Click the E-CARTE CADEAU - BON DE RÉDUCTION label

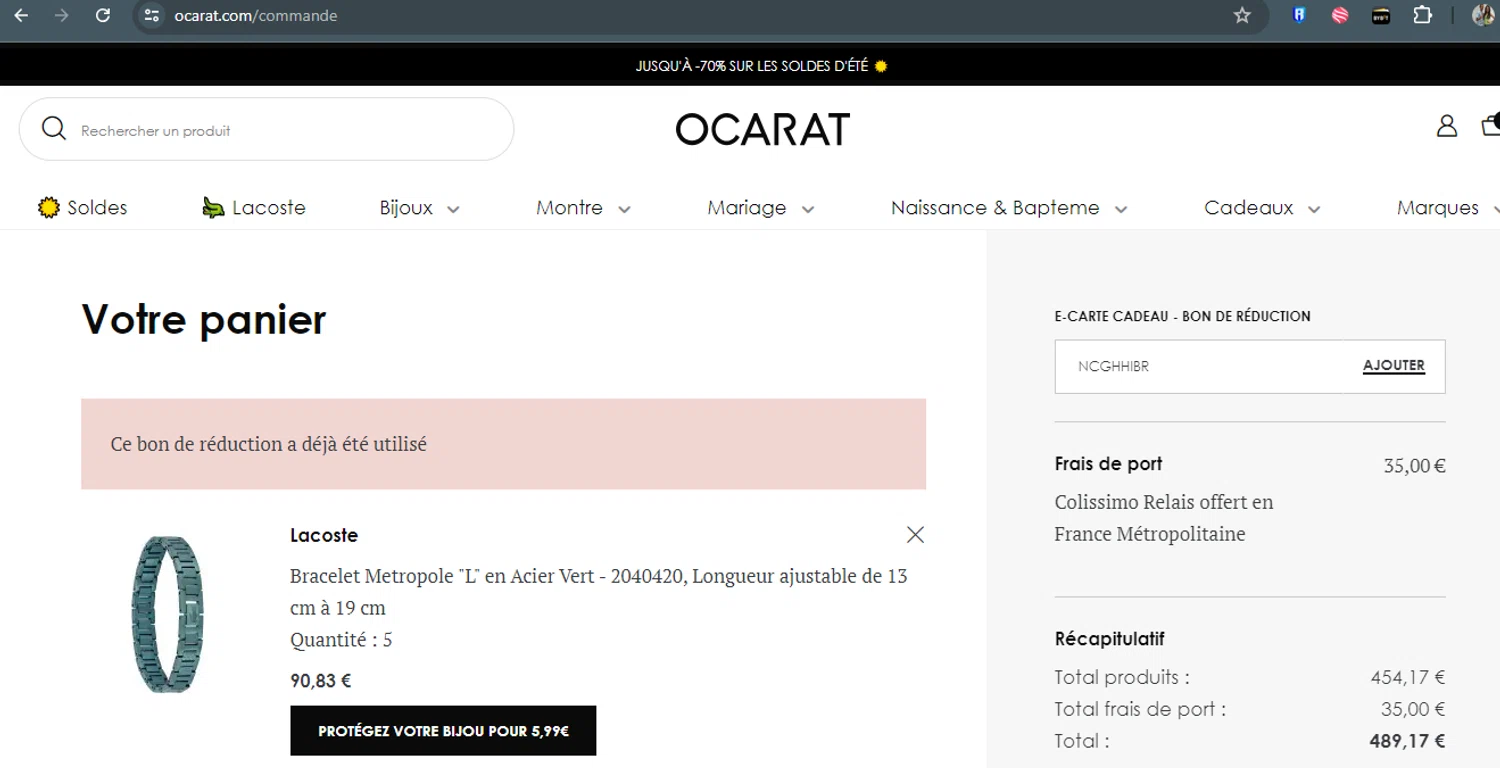tap(1182, 316)
